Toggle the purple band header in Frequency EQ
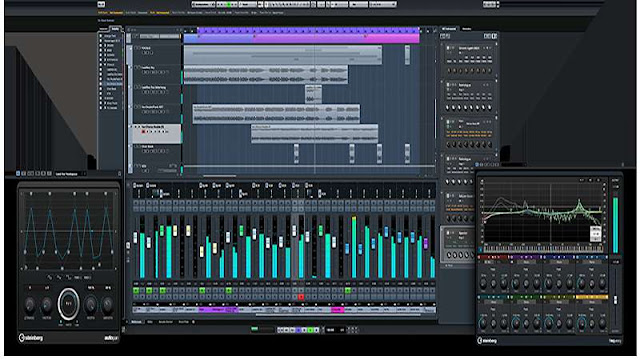The width and height of the screenshot is (640, 360). tap(526, 258)
